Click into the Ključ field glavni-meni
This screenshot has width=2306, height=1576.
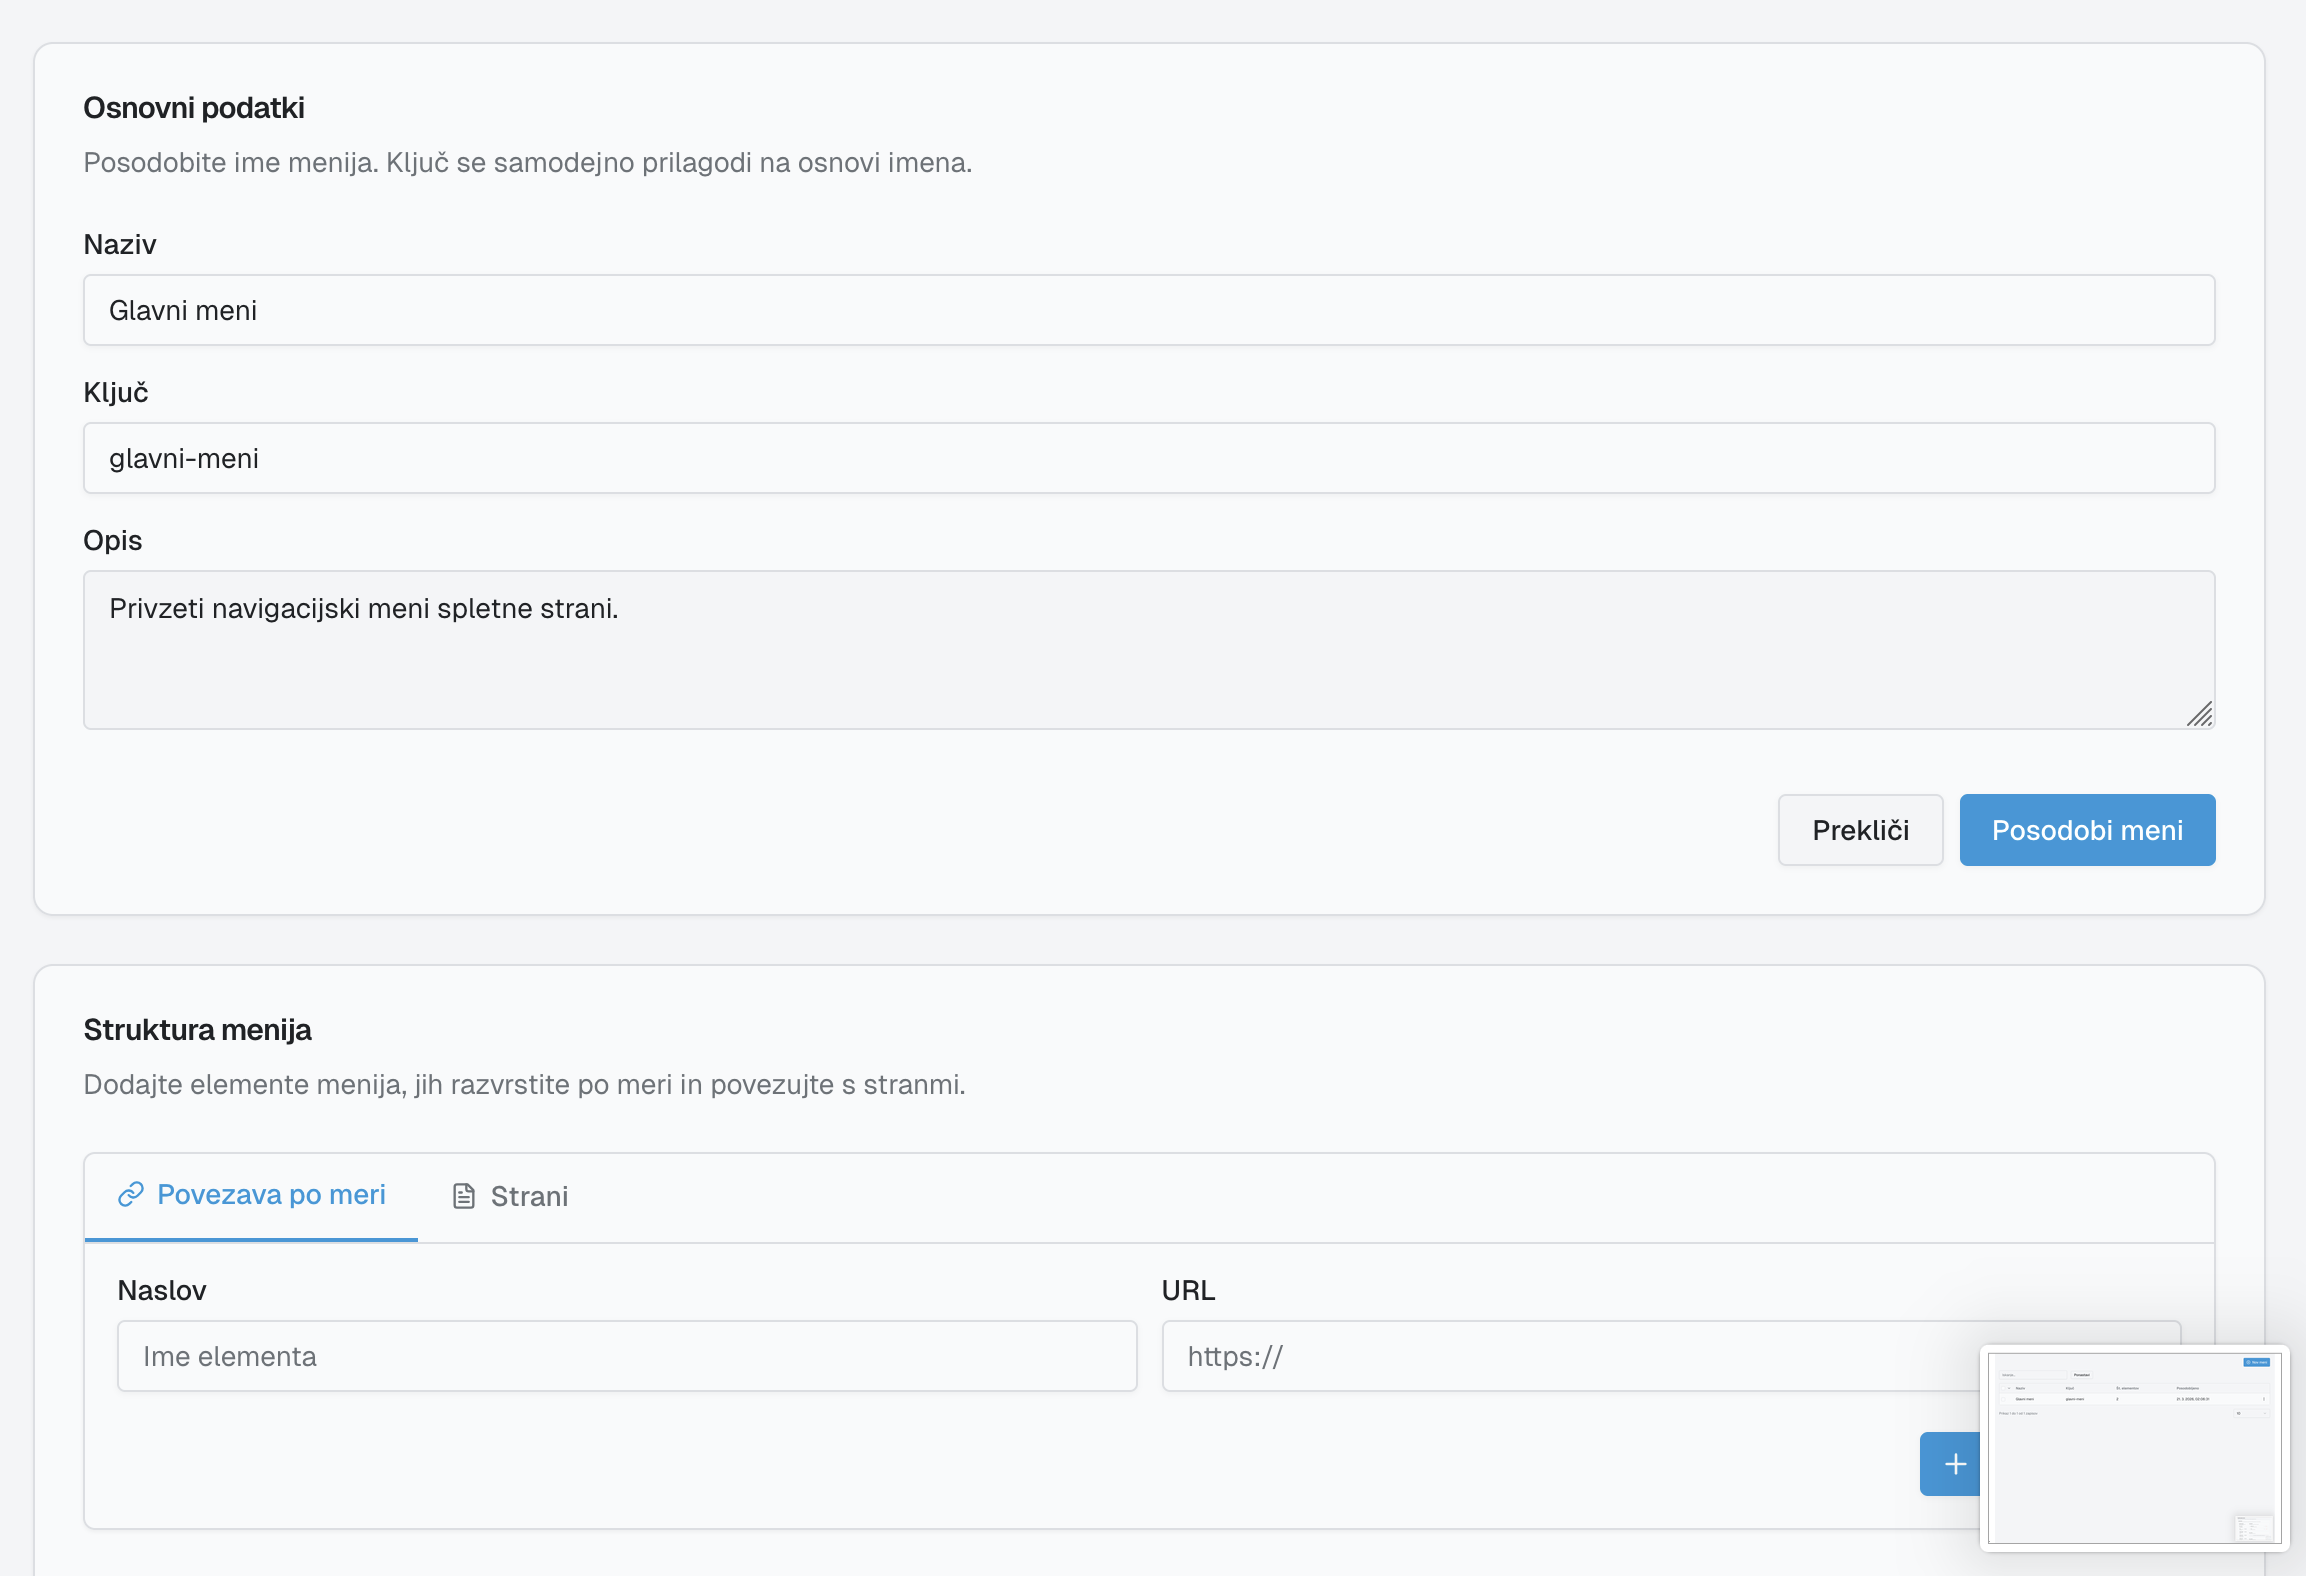[x=1148, y=459]
